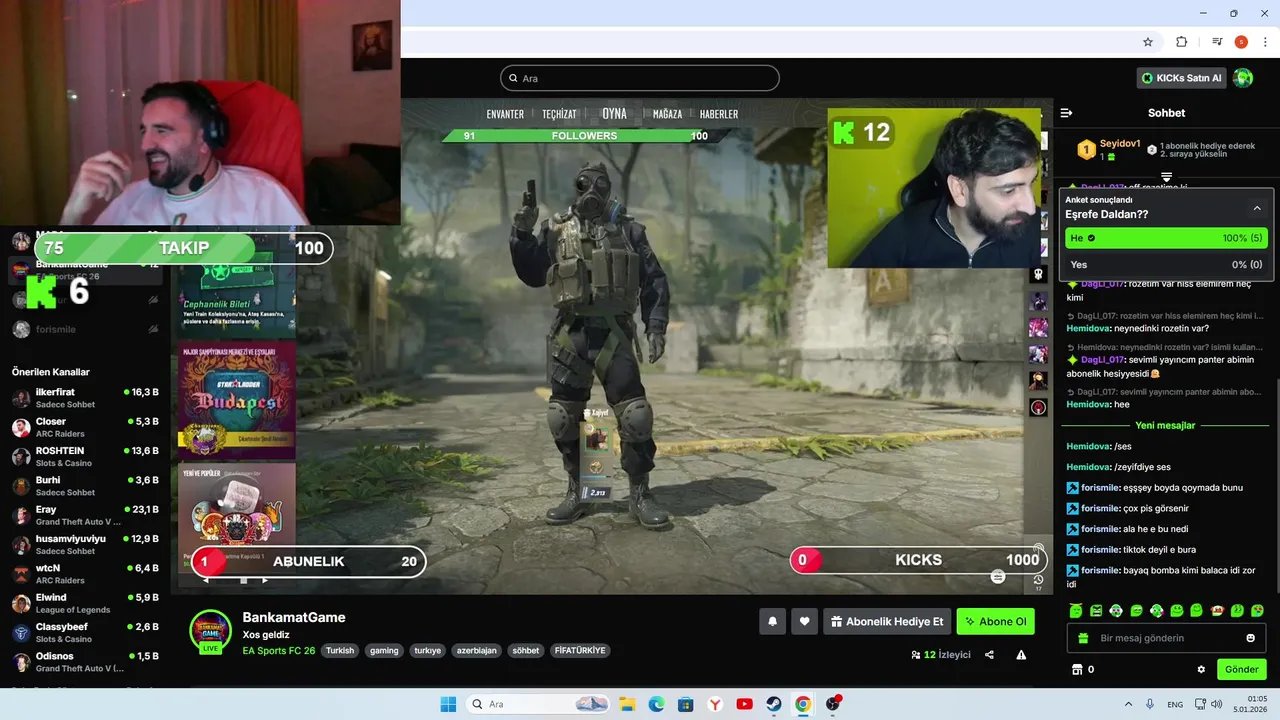Open Steam from the taskbar

774,704
